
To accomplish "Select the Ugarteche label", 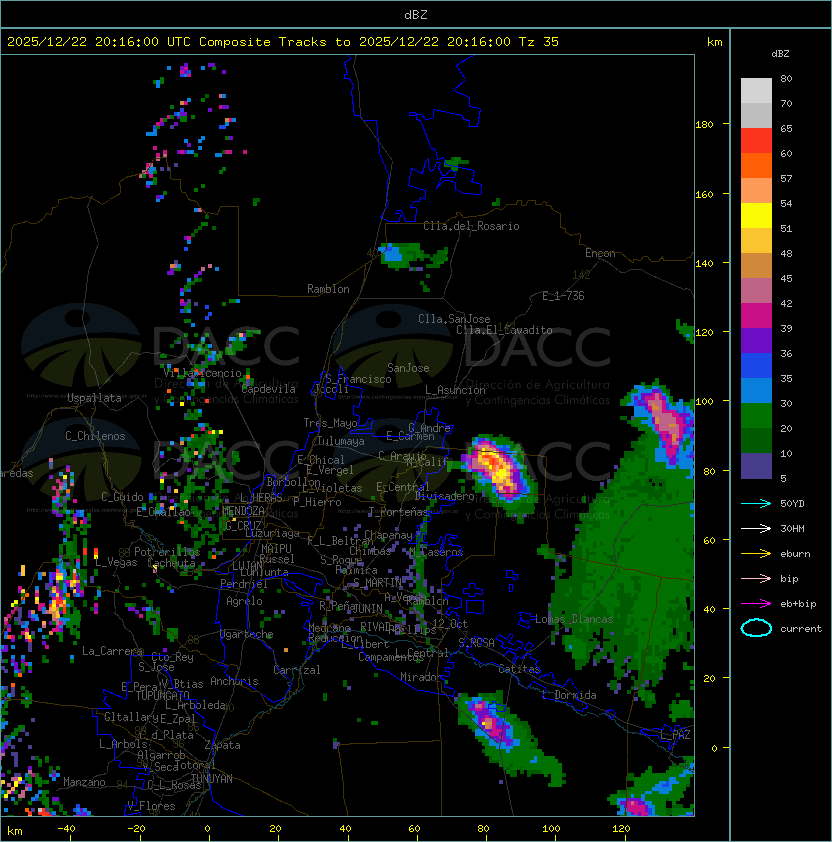I will pos(247,634).
